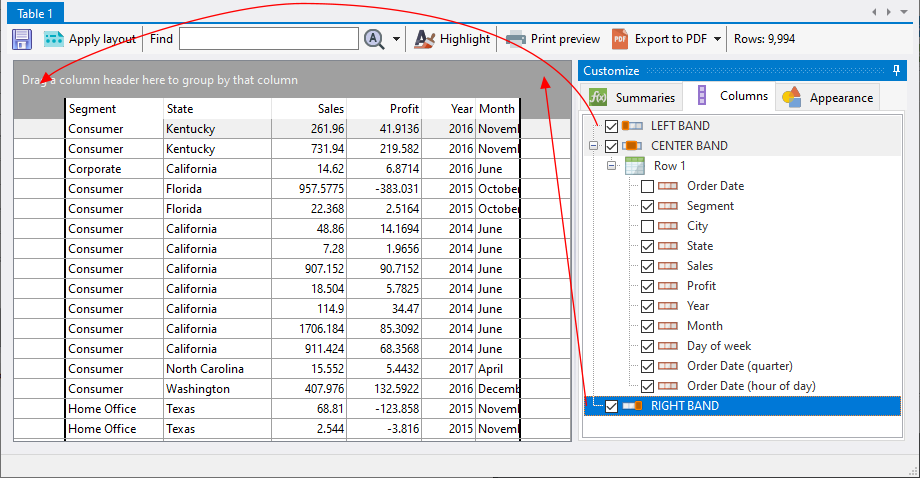Viewport: 920px width, 478px height.
Task: Check the City column checkbox
Action: 648,226
